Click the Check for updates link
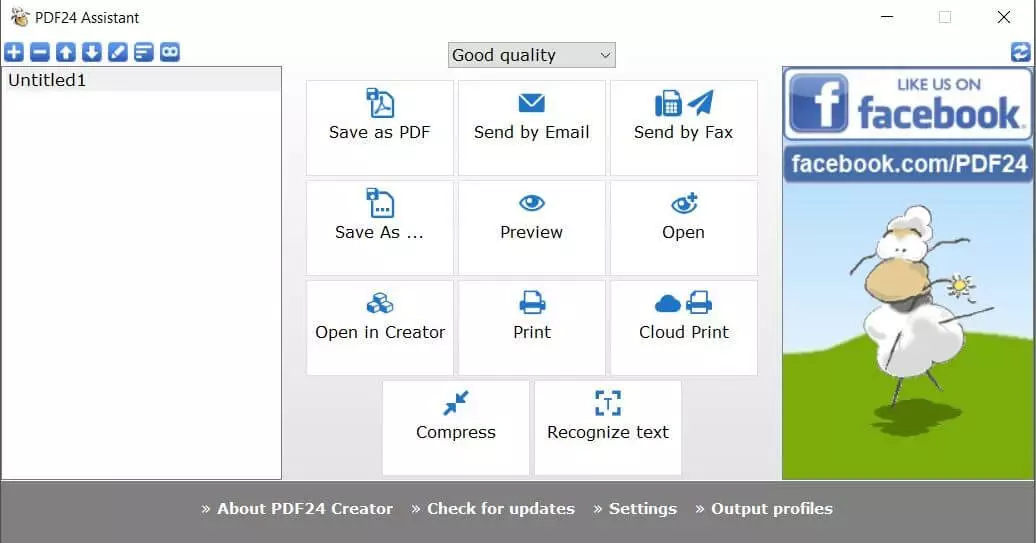The height and width of the screenshot is (543, 1036). (500, 509)
